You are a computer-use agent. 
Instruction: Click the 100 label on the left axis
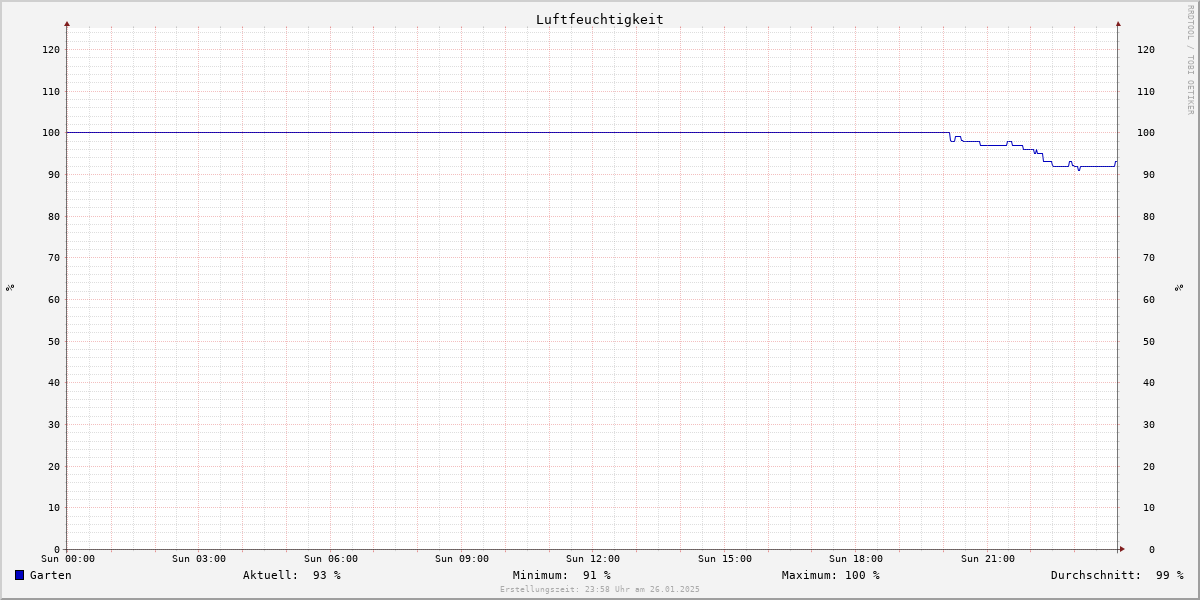tap(51, 133)
